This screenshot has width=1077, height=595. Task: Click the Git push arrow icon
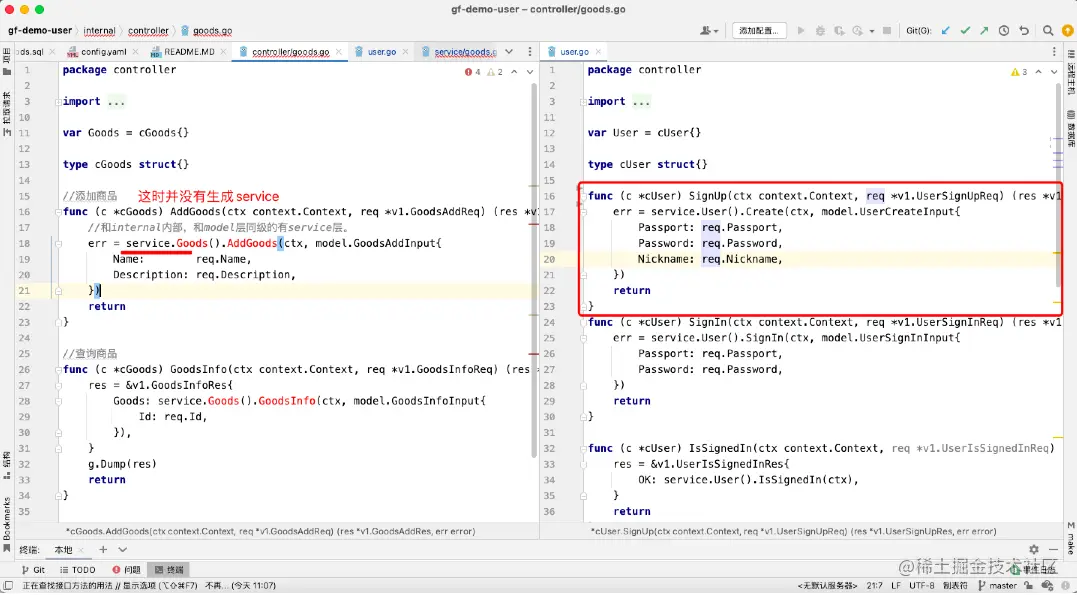984,31
